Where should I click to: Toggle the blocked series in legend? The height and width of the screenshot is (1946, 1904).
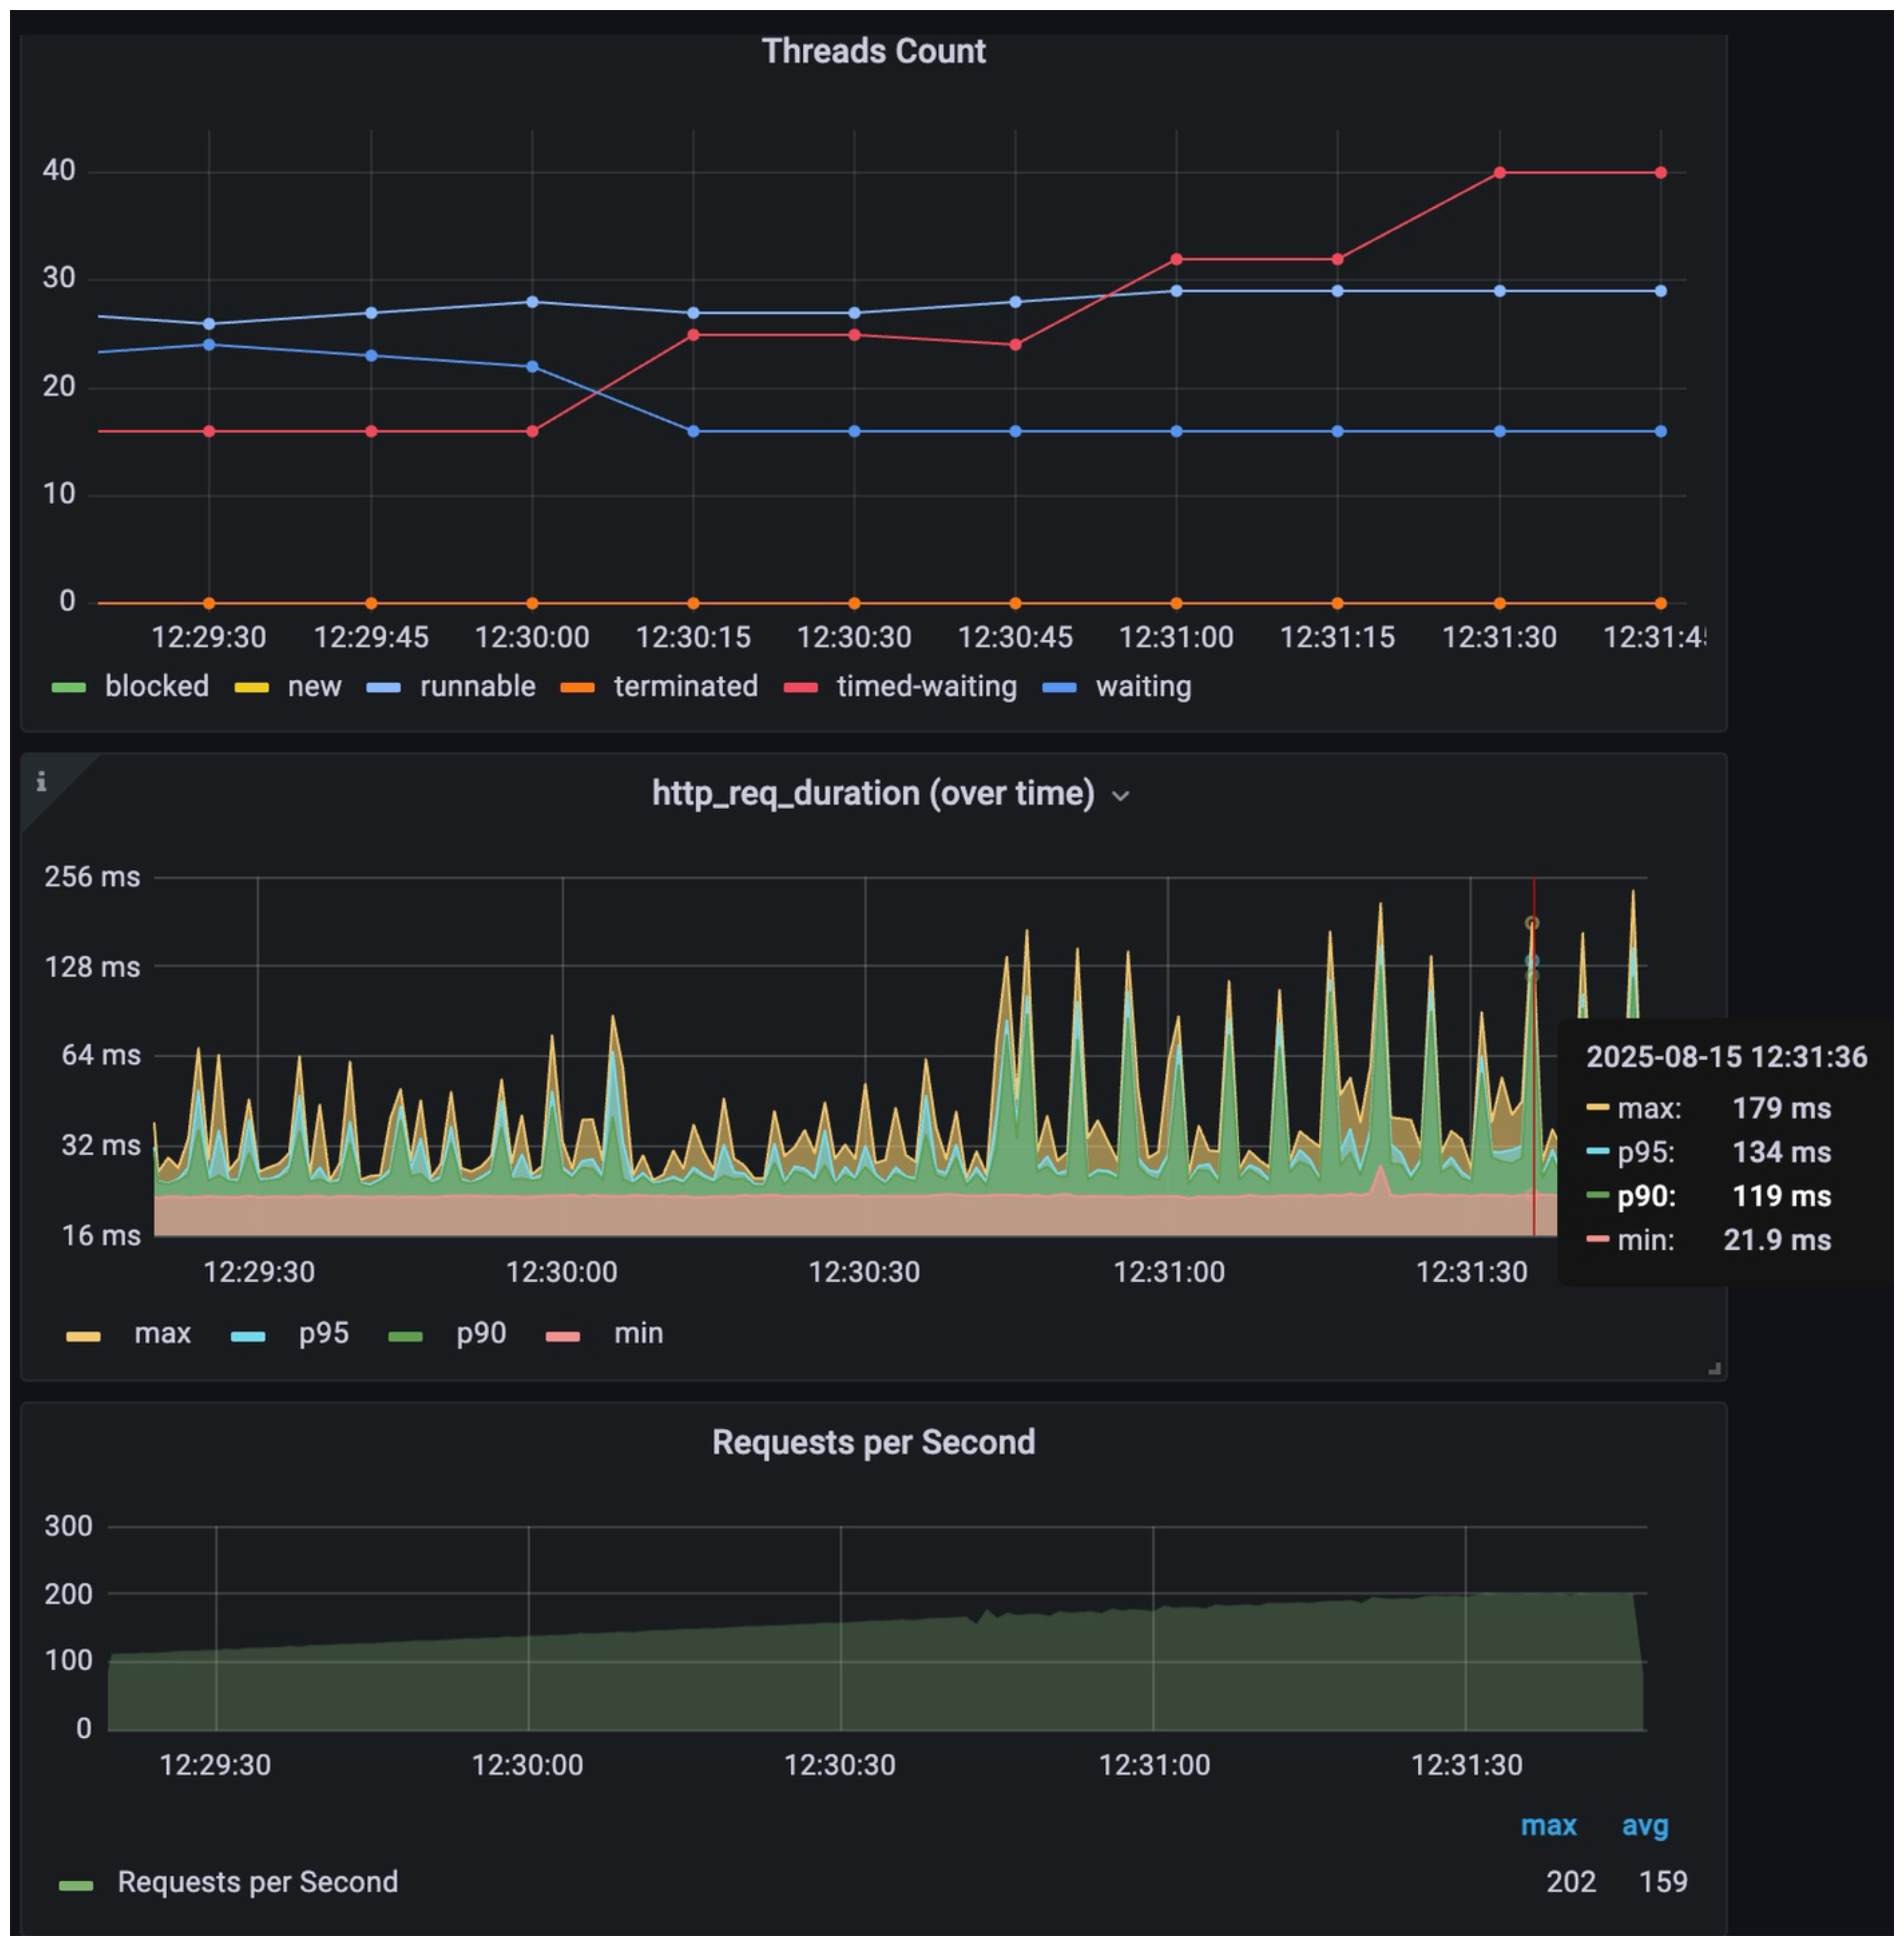tap(156, 686)
